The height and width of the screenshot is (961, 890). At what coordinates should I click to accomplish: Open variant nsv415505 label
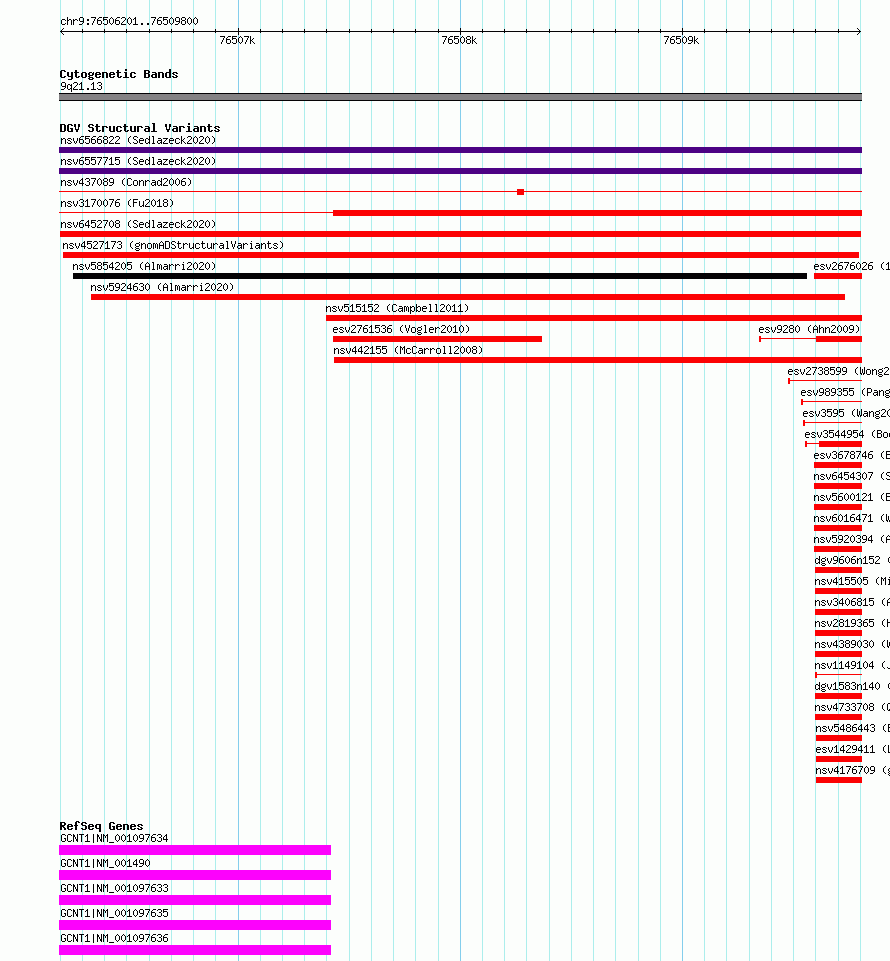pyautogui.click(x=852, y=580)
